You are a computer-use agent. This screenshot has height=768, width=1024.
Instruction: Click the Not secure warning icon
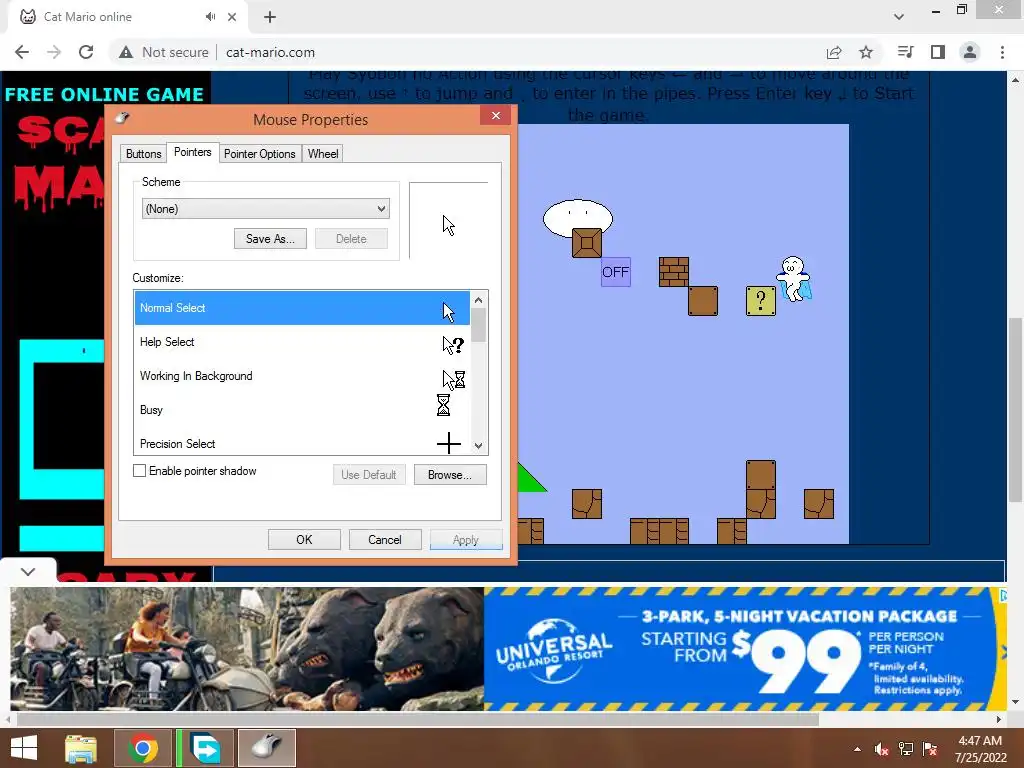pos(126,52)
